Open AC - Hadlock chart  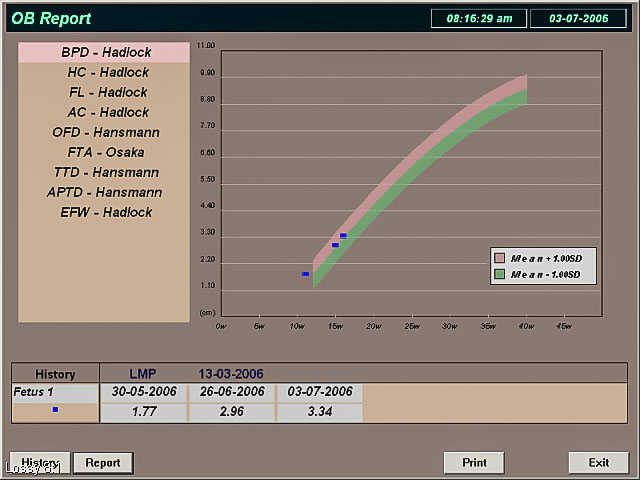pyautogui.click(x=103, y=112)
